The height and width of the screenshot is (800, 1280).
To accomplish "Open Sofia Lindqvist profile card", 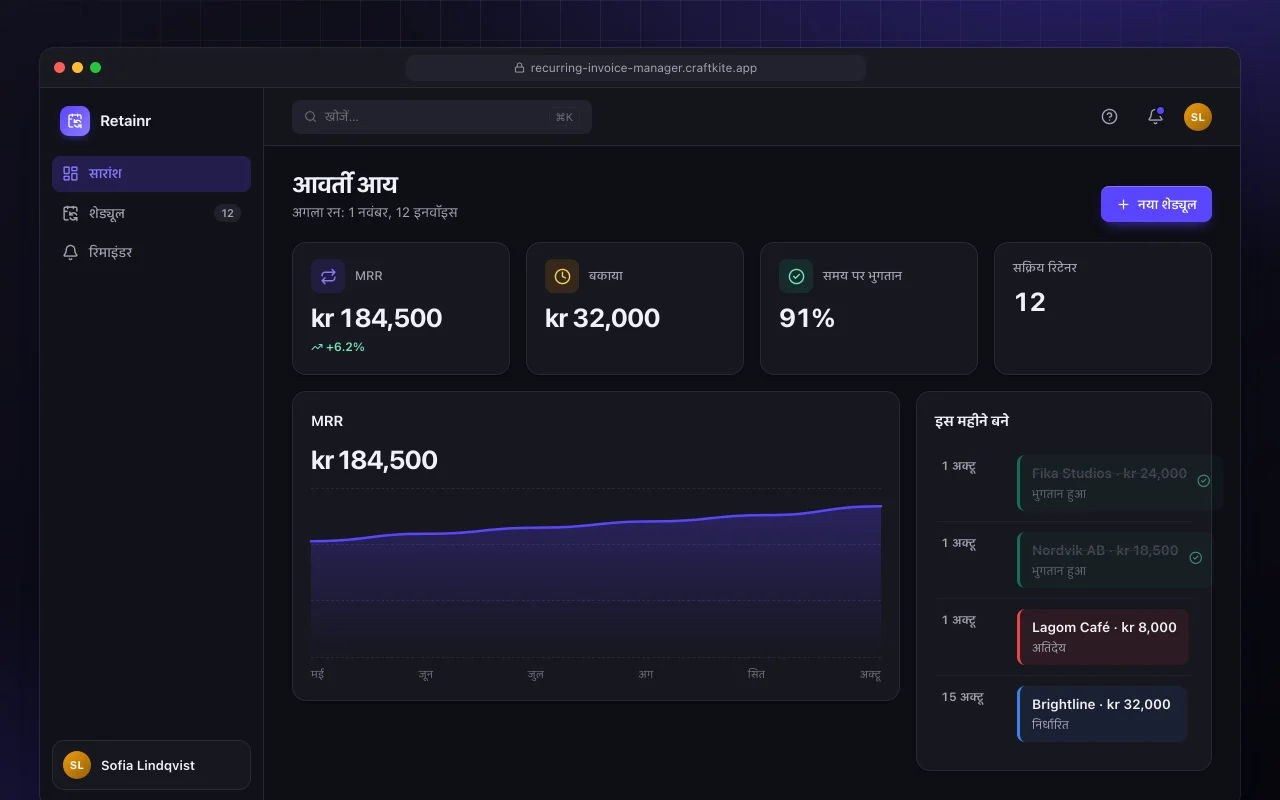I will tap(151, 765).
